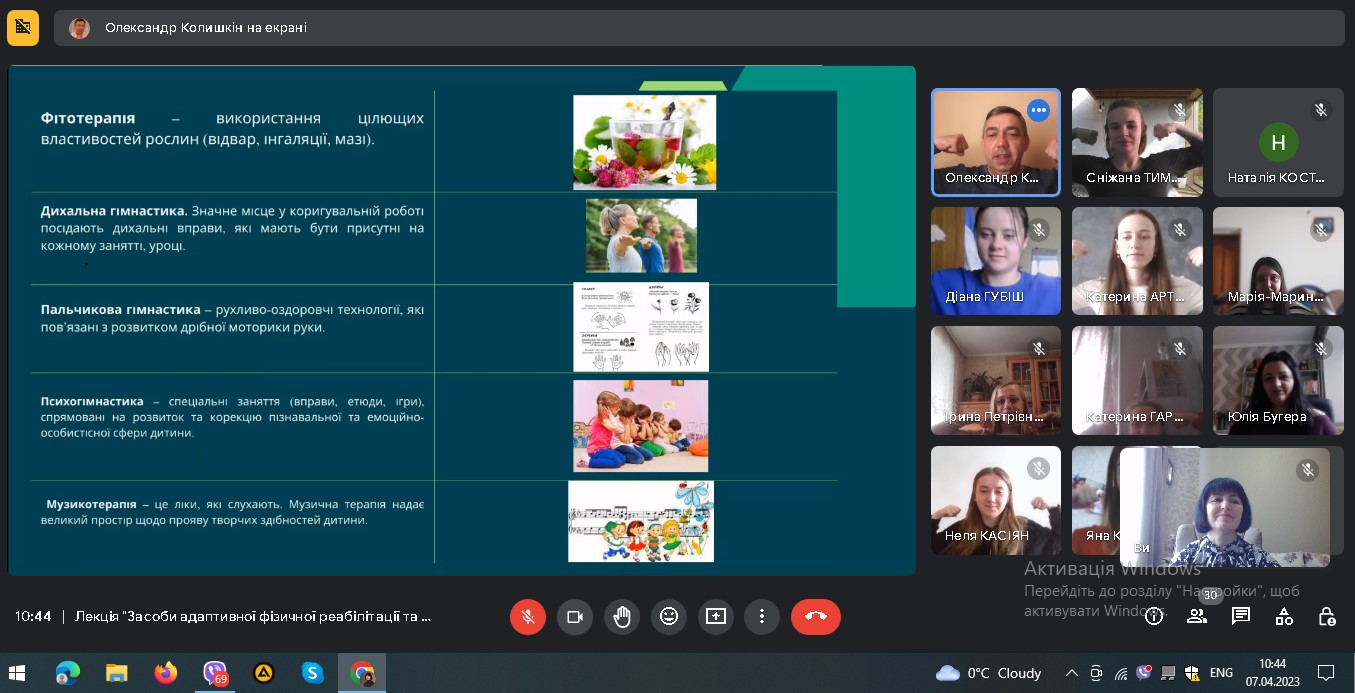Open Viber from the taskbar

(x=215, y=673)
